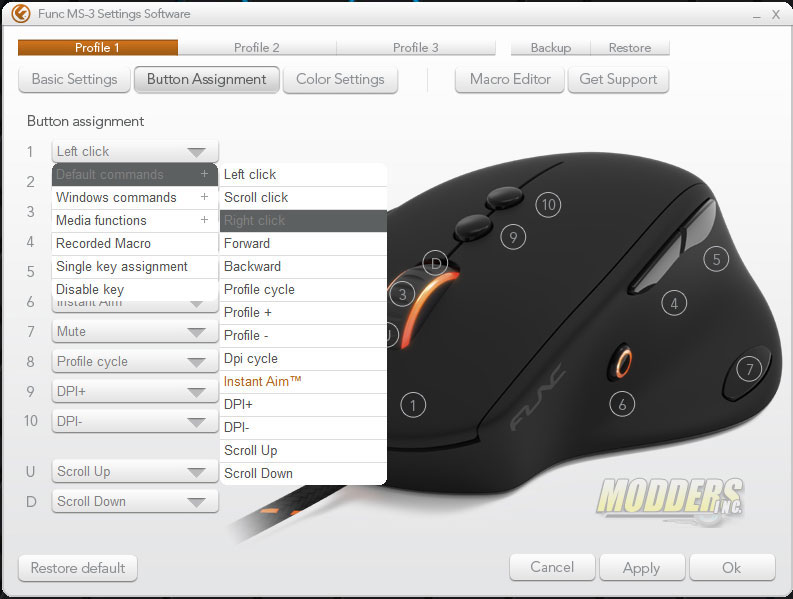The image size is (793, 599).
Task: Choose Left click from the submenu
Action: (303, 175)
